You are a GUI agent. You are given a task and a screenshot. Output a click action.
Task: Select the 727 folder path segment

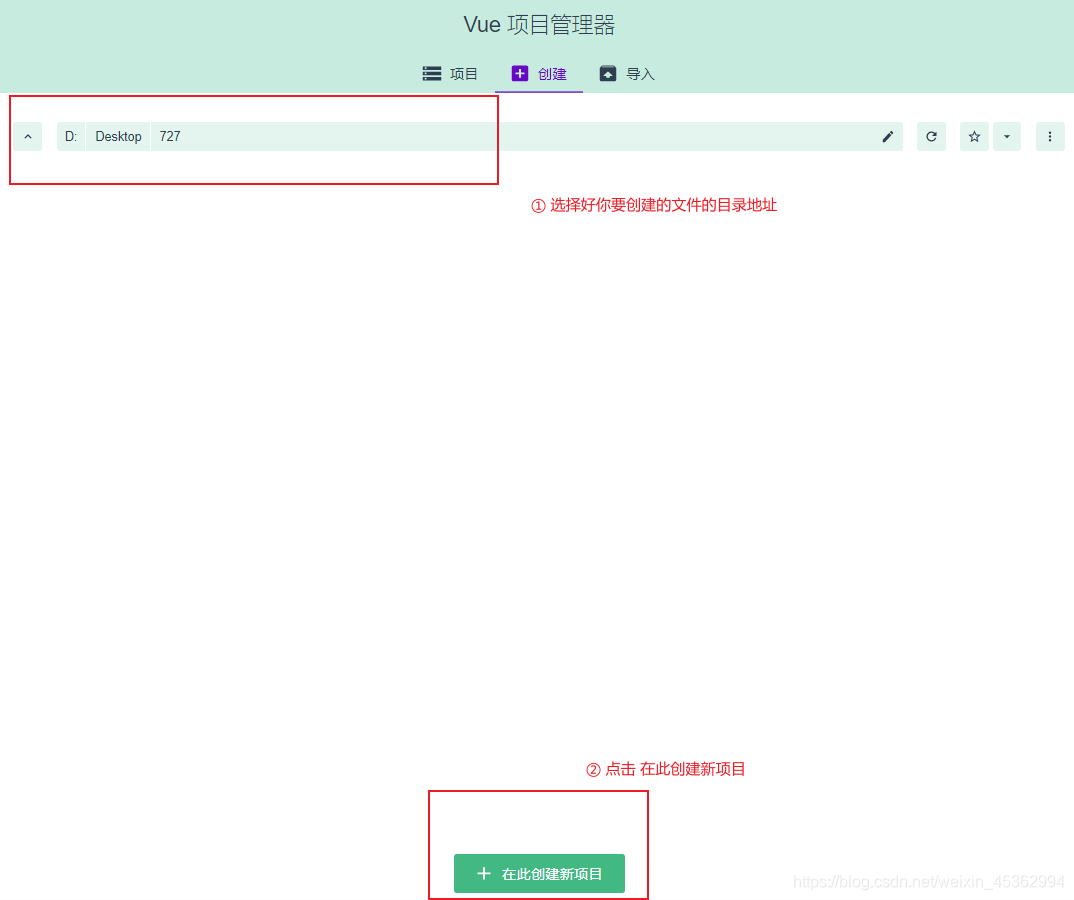pos(170,136)
